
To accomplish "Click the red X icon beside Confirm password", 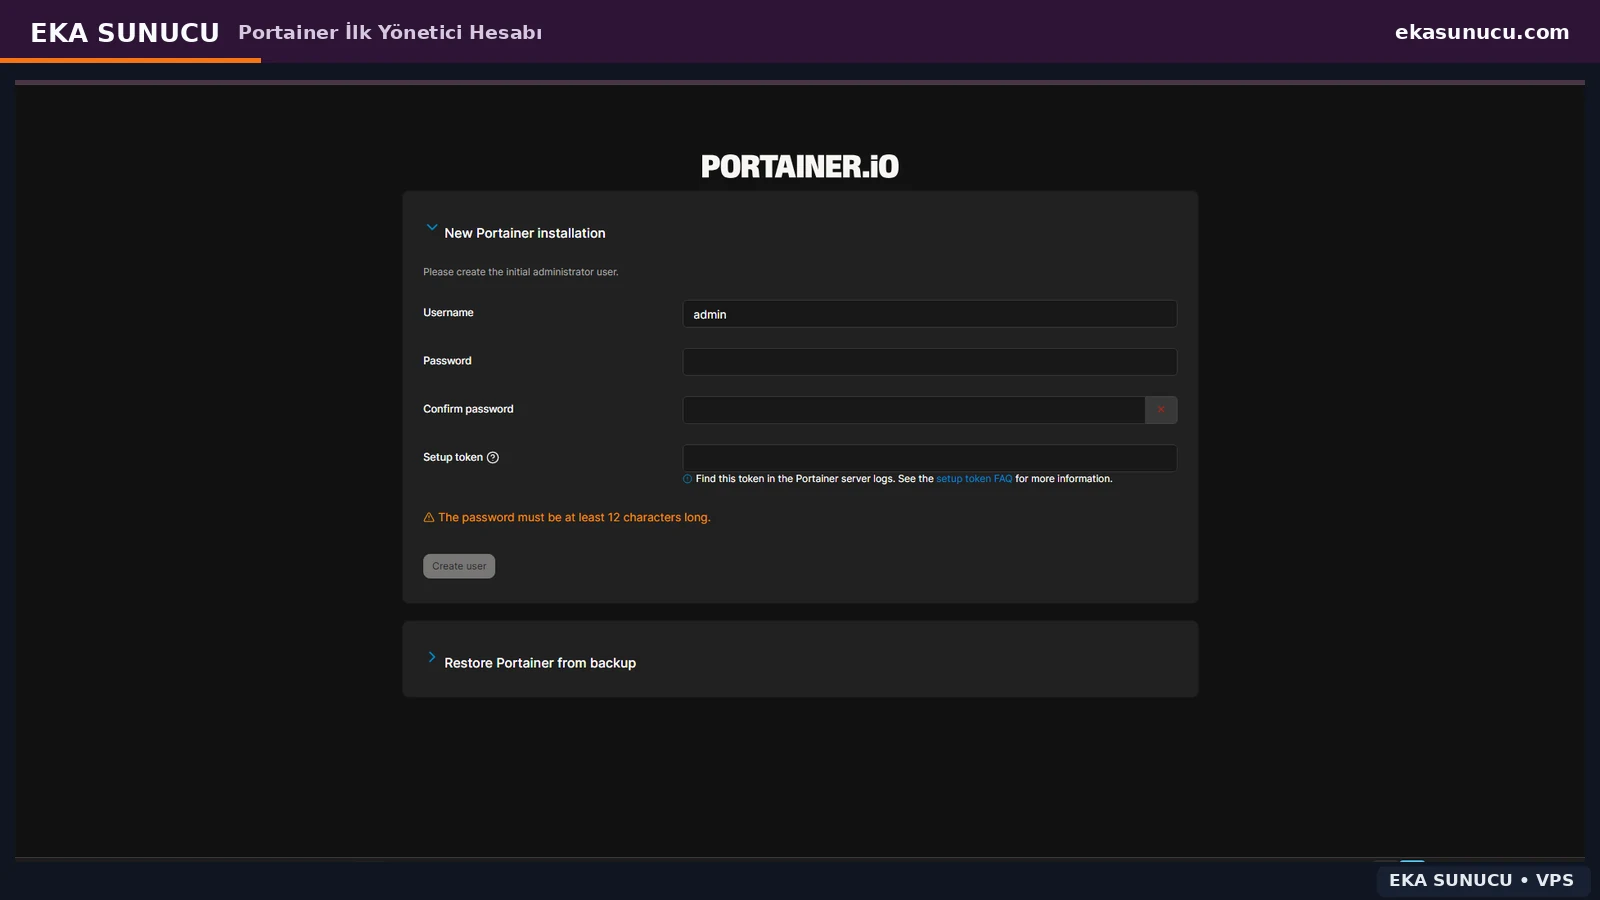I will (1161, 410).
